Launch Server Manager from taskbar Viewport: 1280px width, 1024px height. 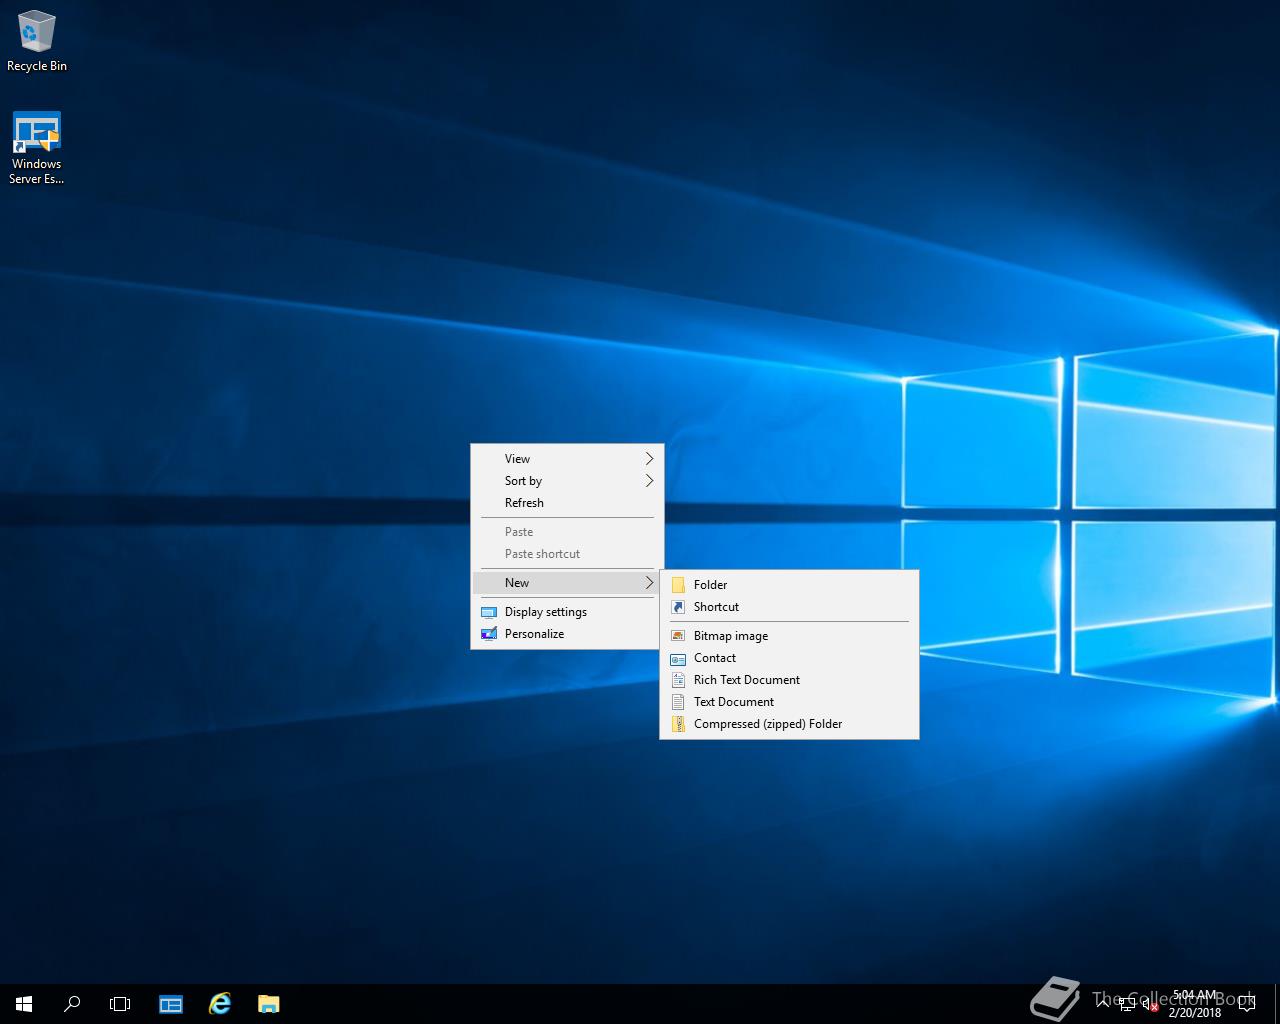(x=171, y=1004)
